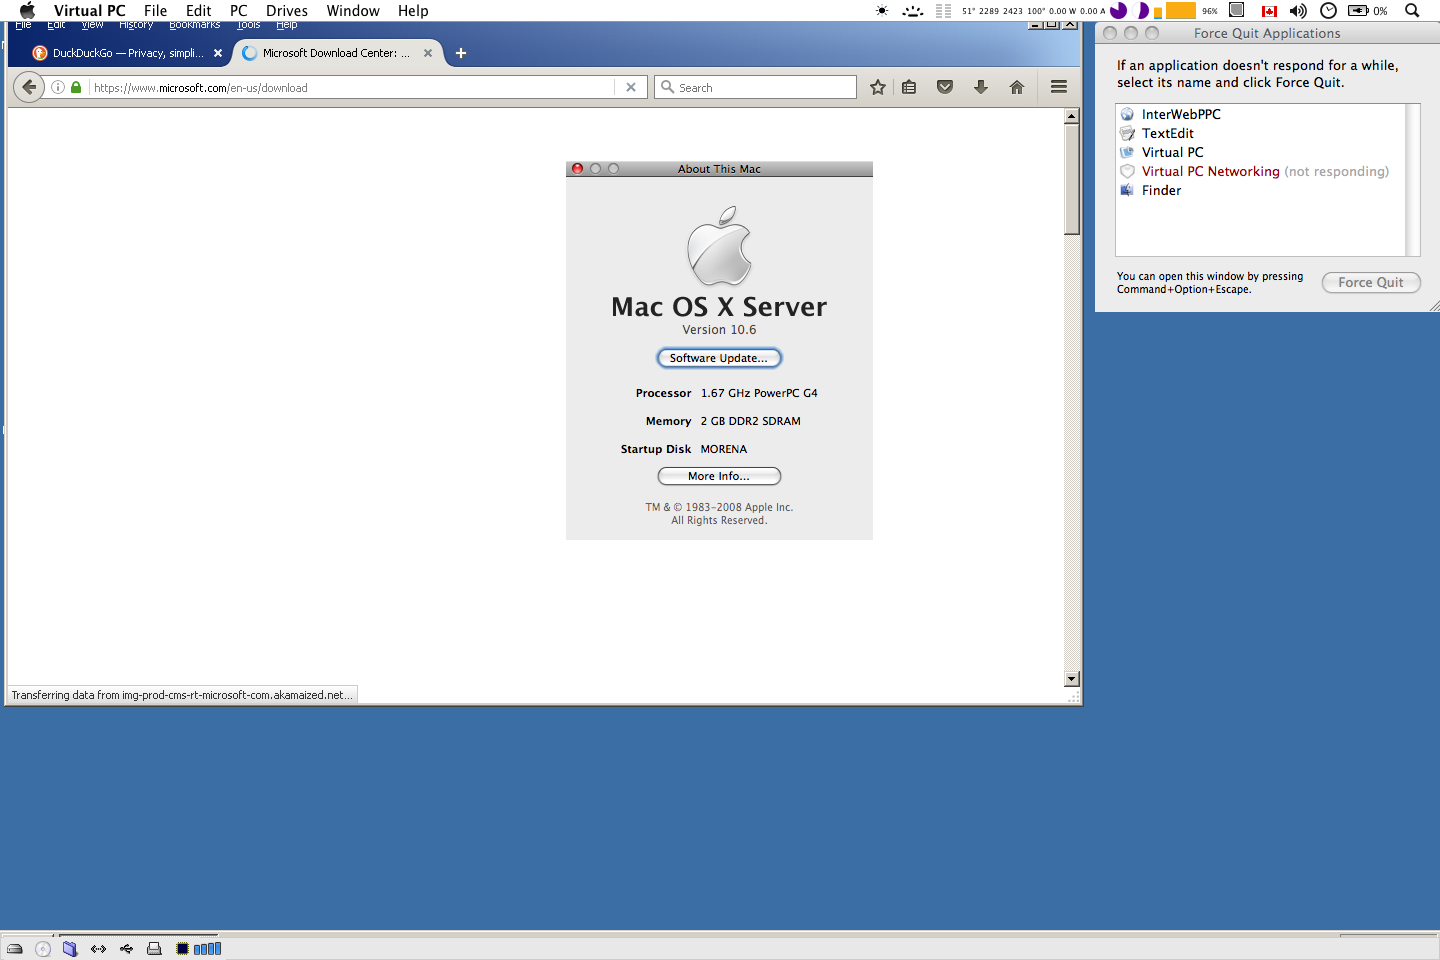Click the keyboard backlight icon in menu bar
The height and width of the screenshot is (960, 1440).
pyautogui.click(x=912, y=11)
